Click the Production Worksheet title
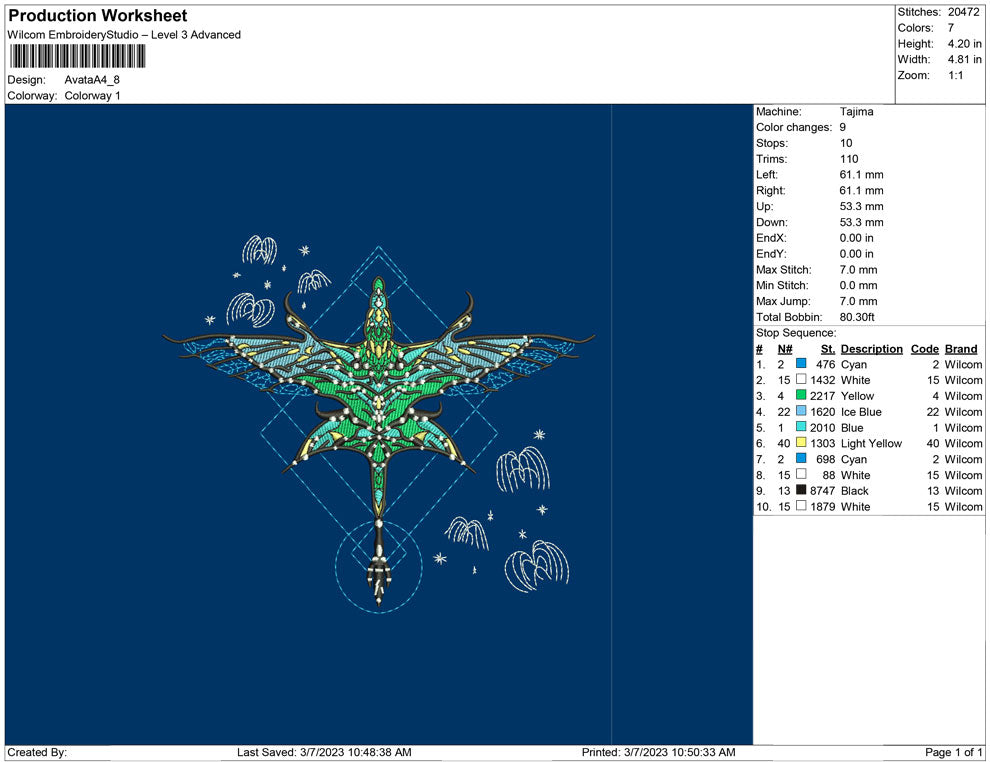 tap(98, 16)
